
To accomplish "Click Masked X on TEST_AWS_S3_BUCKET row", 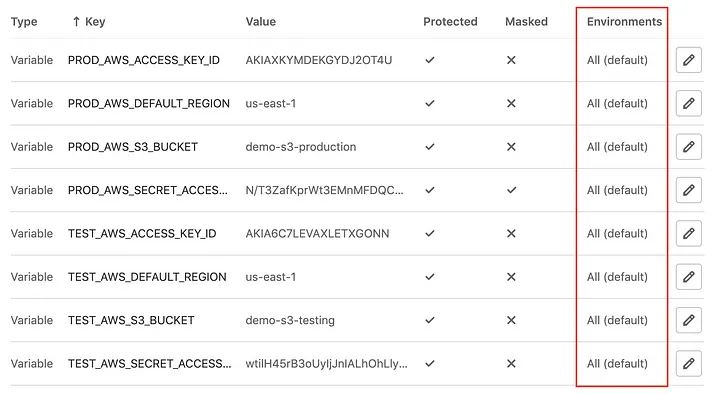I will click(x=511, y=320).
